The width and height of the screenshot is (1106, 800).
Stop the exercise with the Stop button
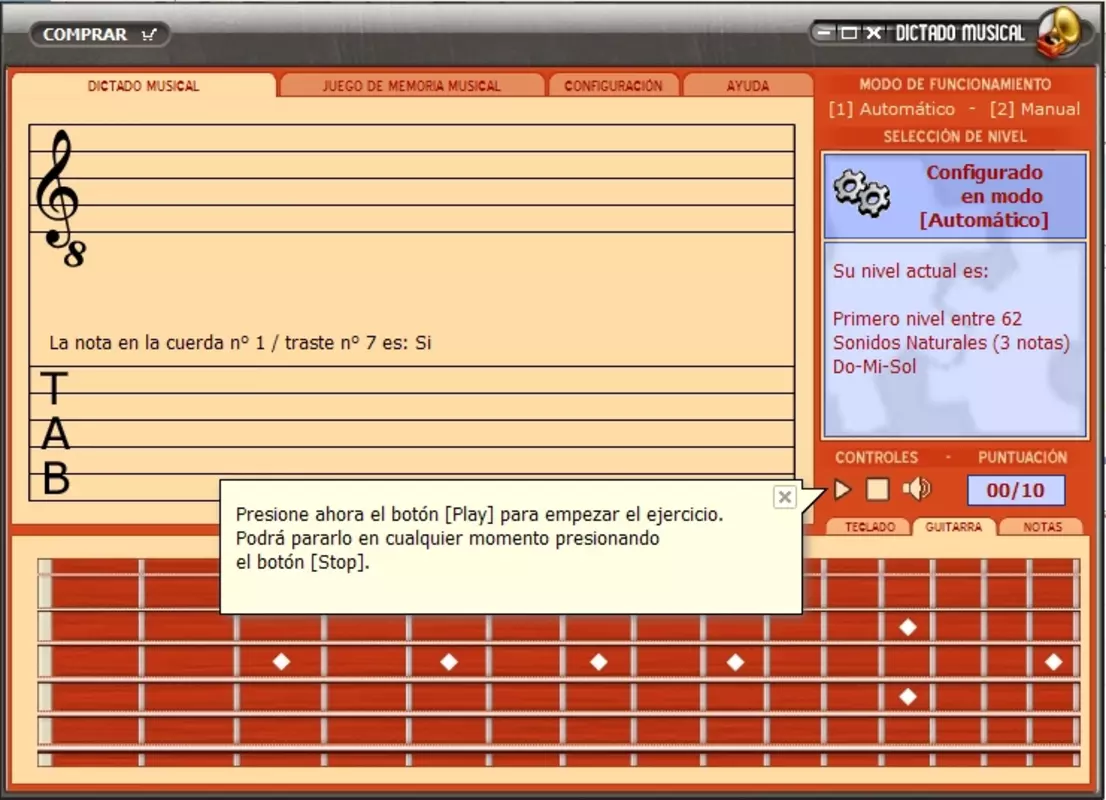(877, 490)
